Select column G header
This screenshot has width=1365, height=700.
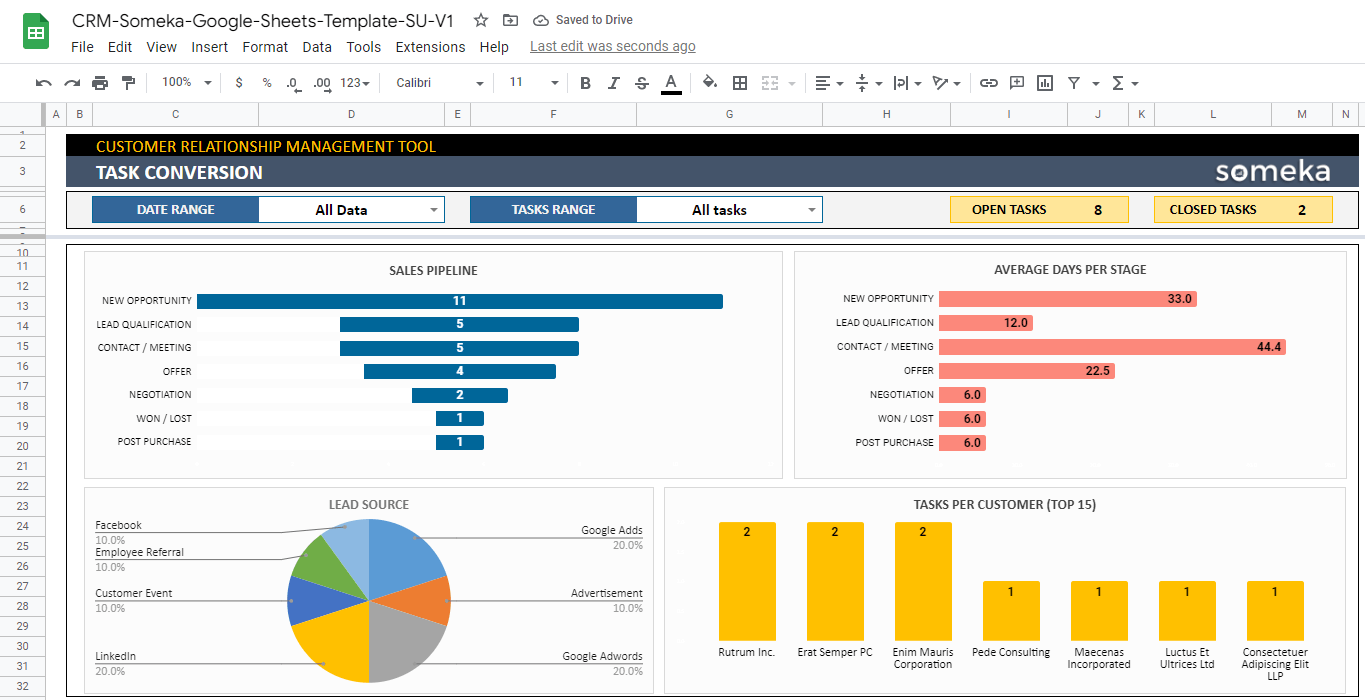[729, 114]
